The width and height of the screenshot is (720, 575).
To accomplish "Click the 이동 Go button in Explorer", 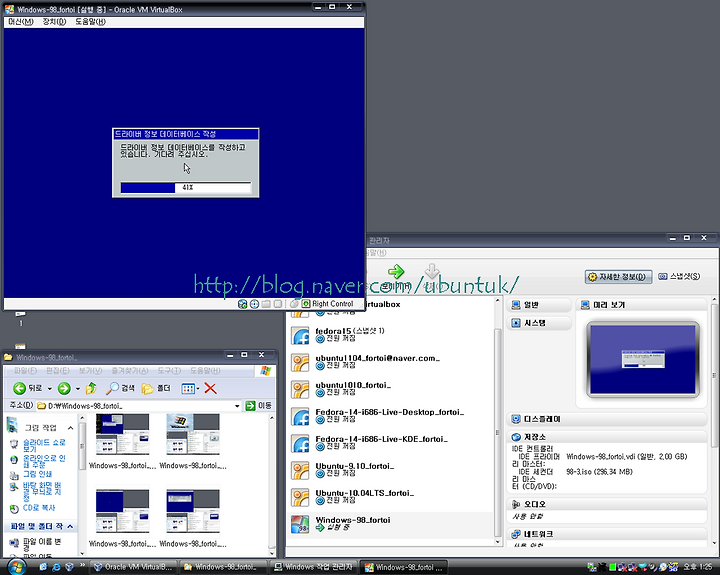I will (x=259, y=406).
